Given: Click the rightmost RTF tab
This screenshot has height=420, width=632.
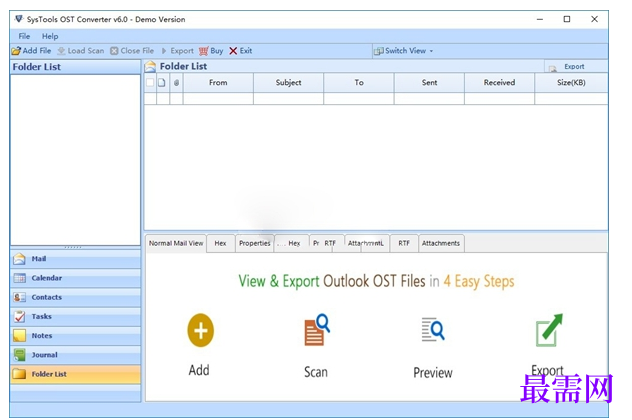Looking at the screenshot, I should point(404,243).
